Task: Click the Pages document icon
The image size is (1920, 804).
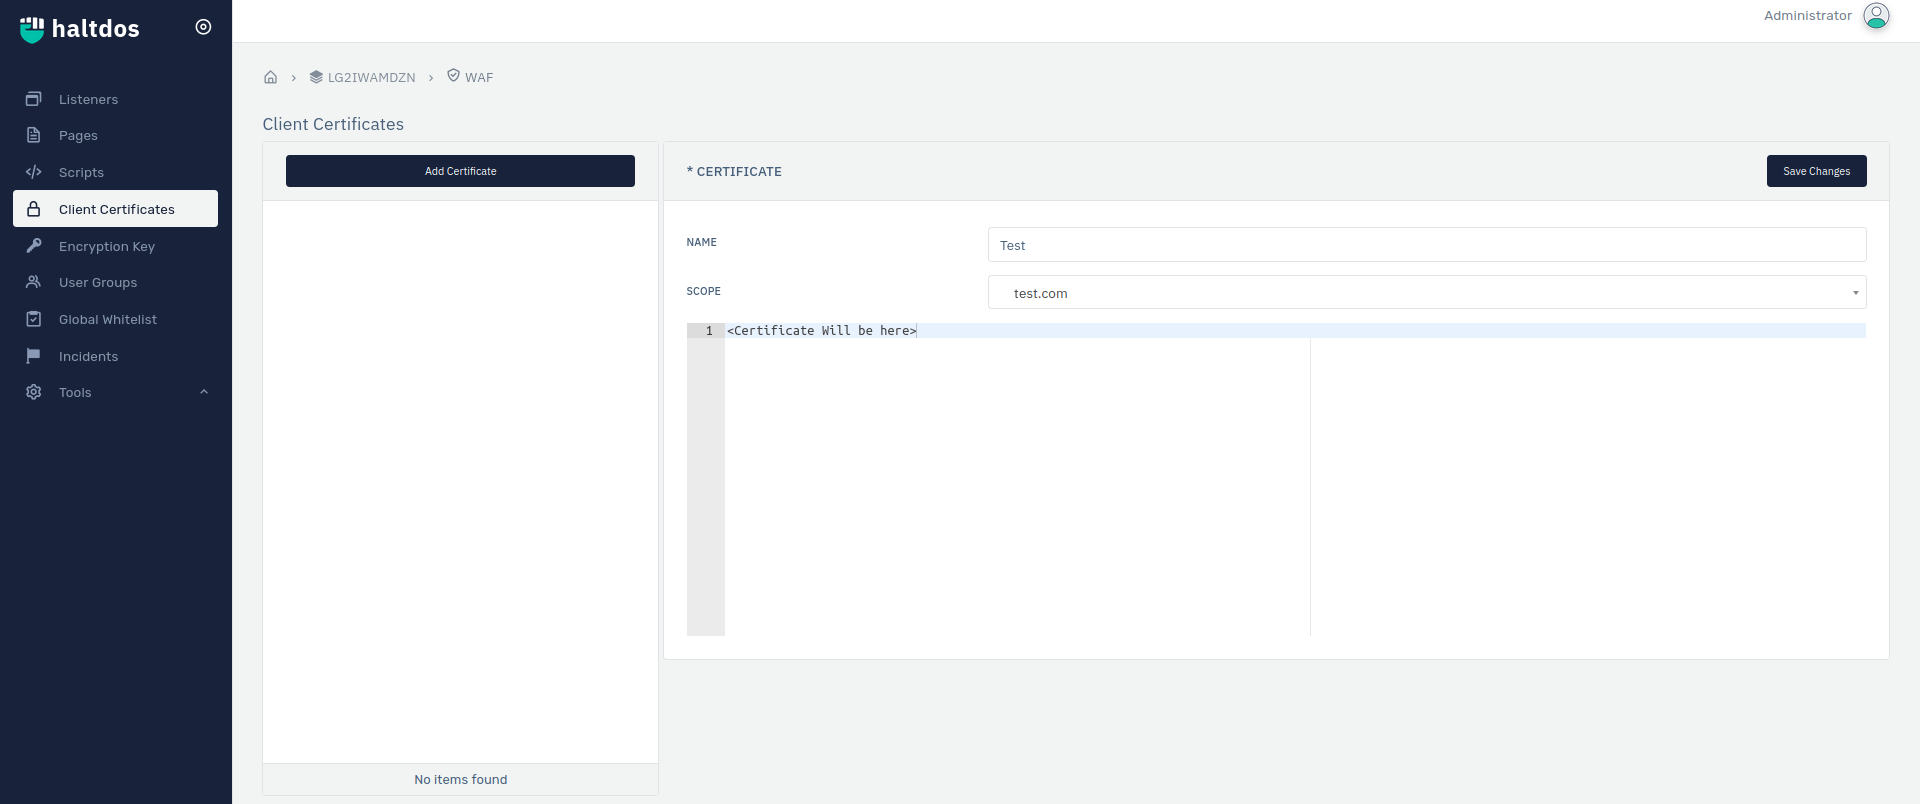Action: coord(34,135)
